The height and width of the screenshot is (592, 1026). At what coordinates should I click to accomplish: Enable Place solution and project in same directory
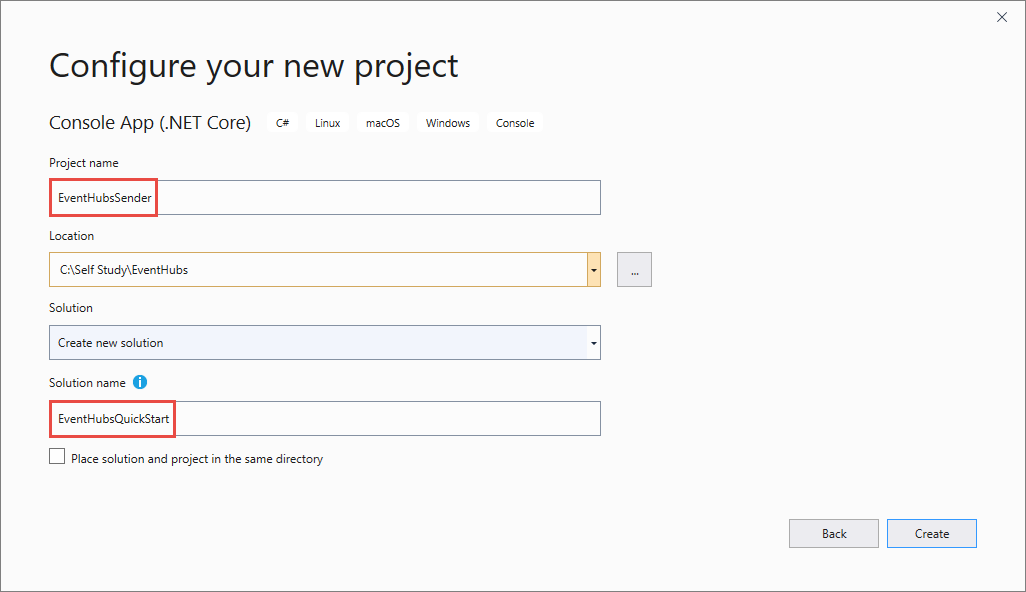[x=57, y=458]
